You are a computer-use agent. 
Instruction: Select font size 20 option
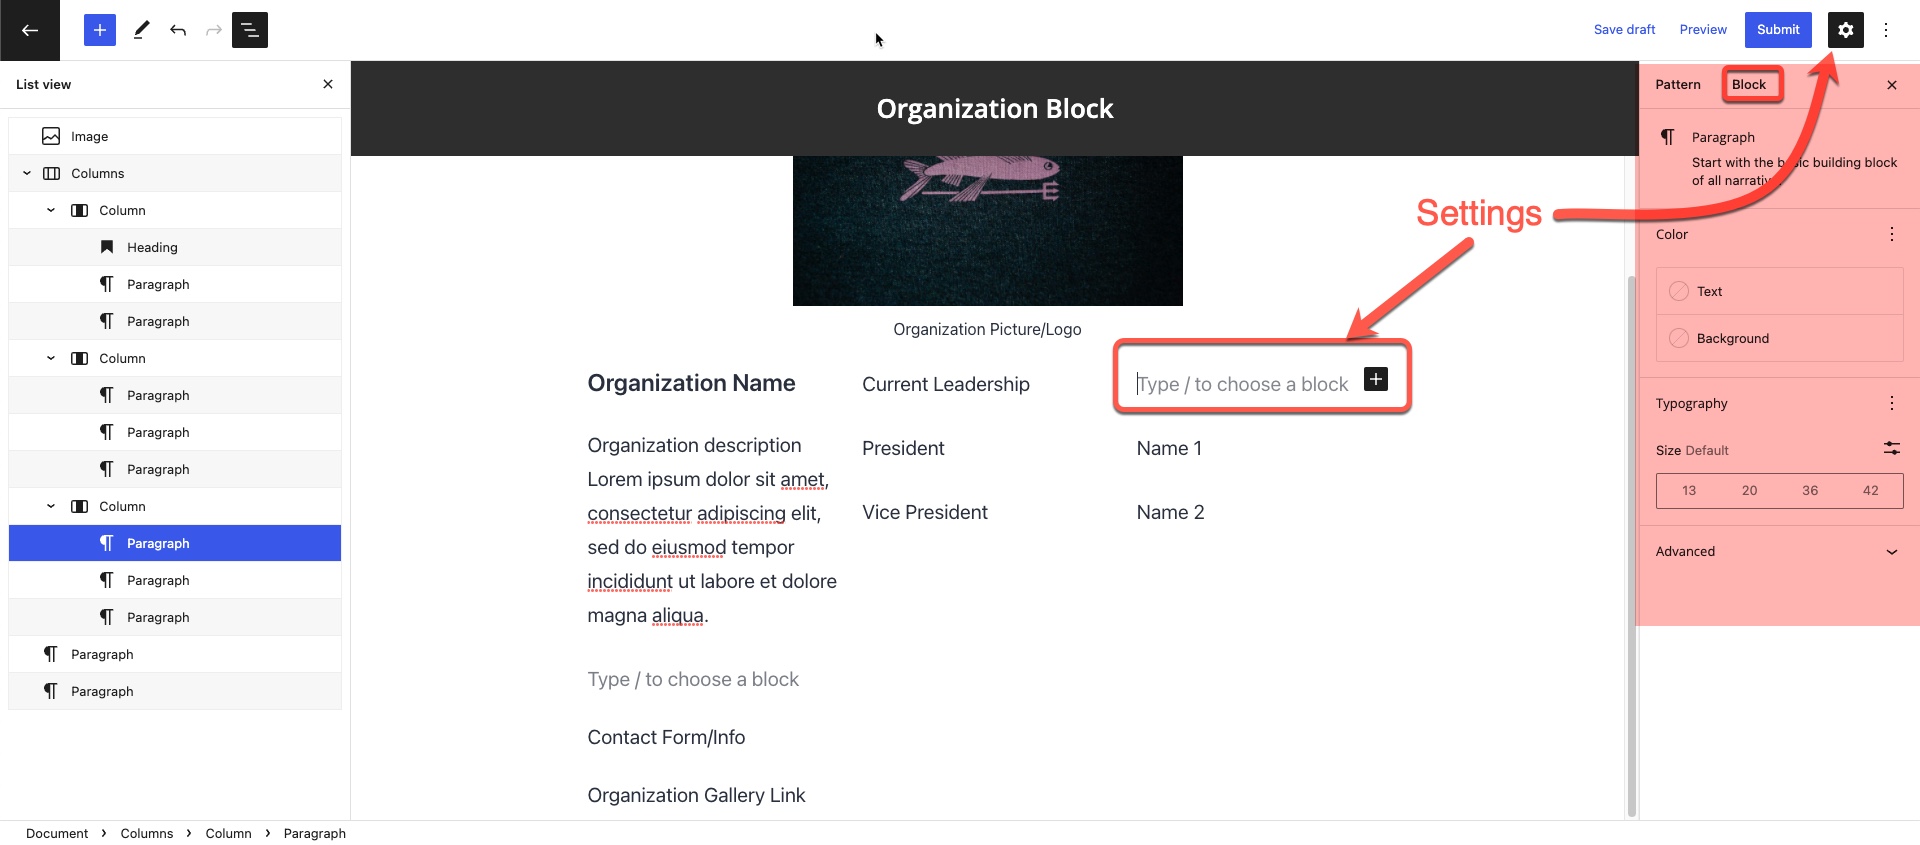pos(1749,491)
